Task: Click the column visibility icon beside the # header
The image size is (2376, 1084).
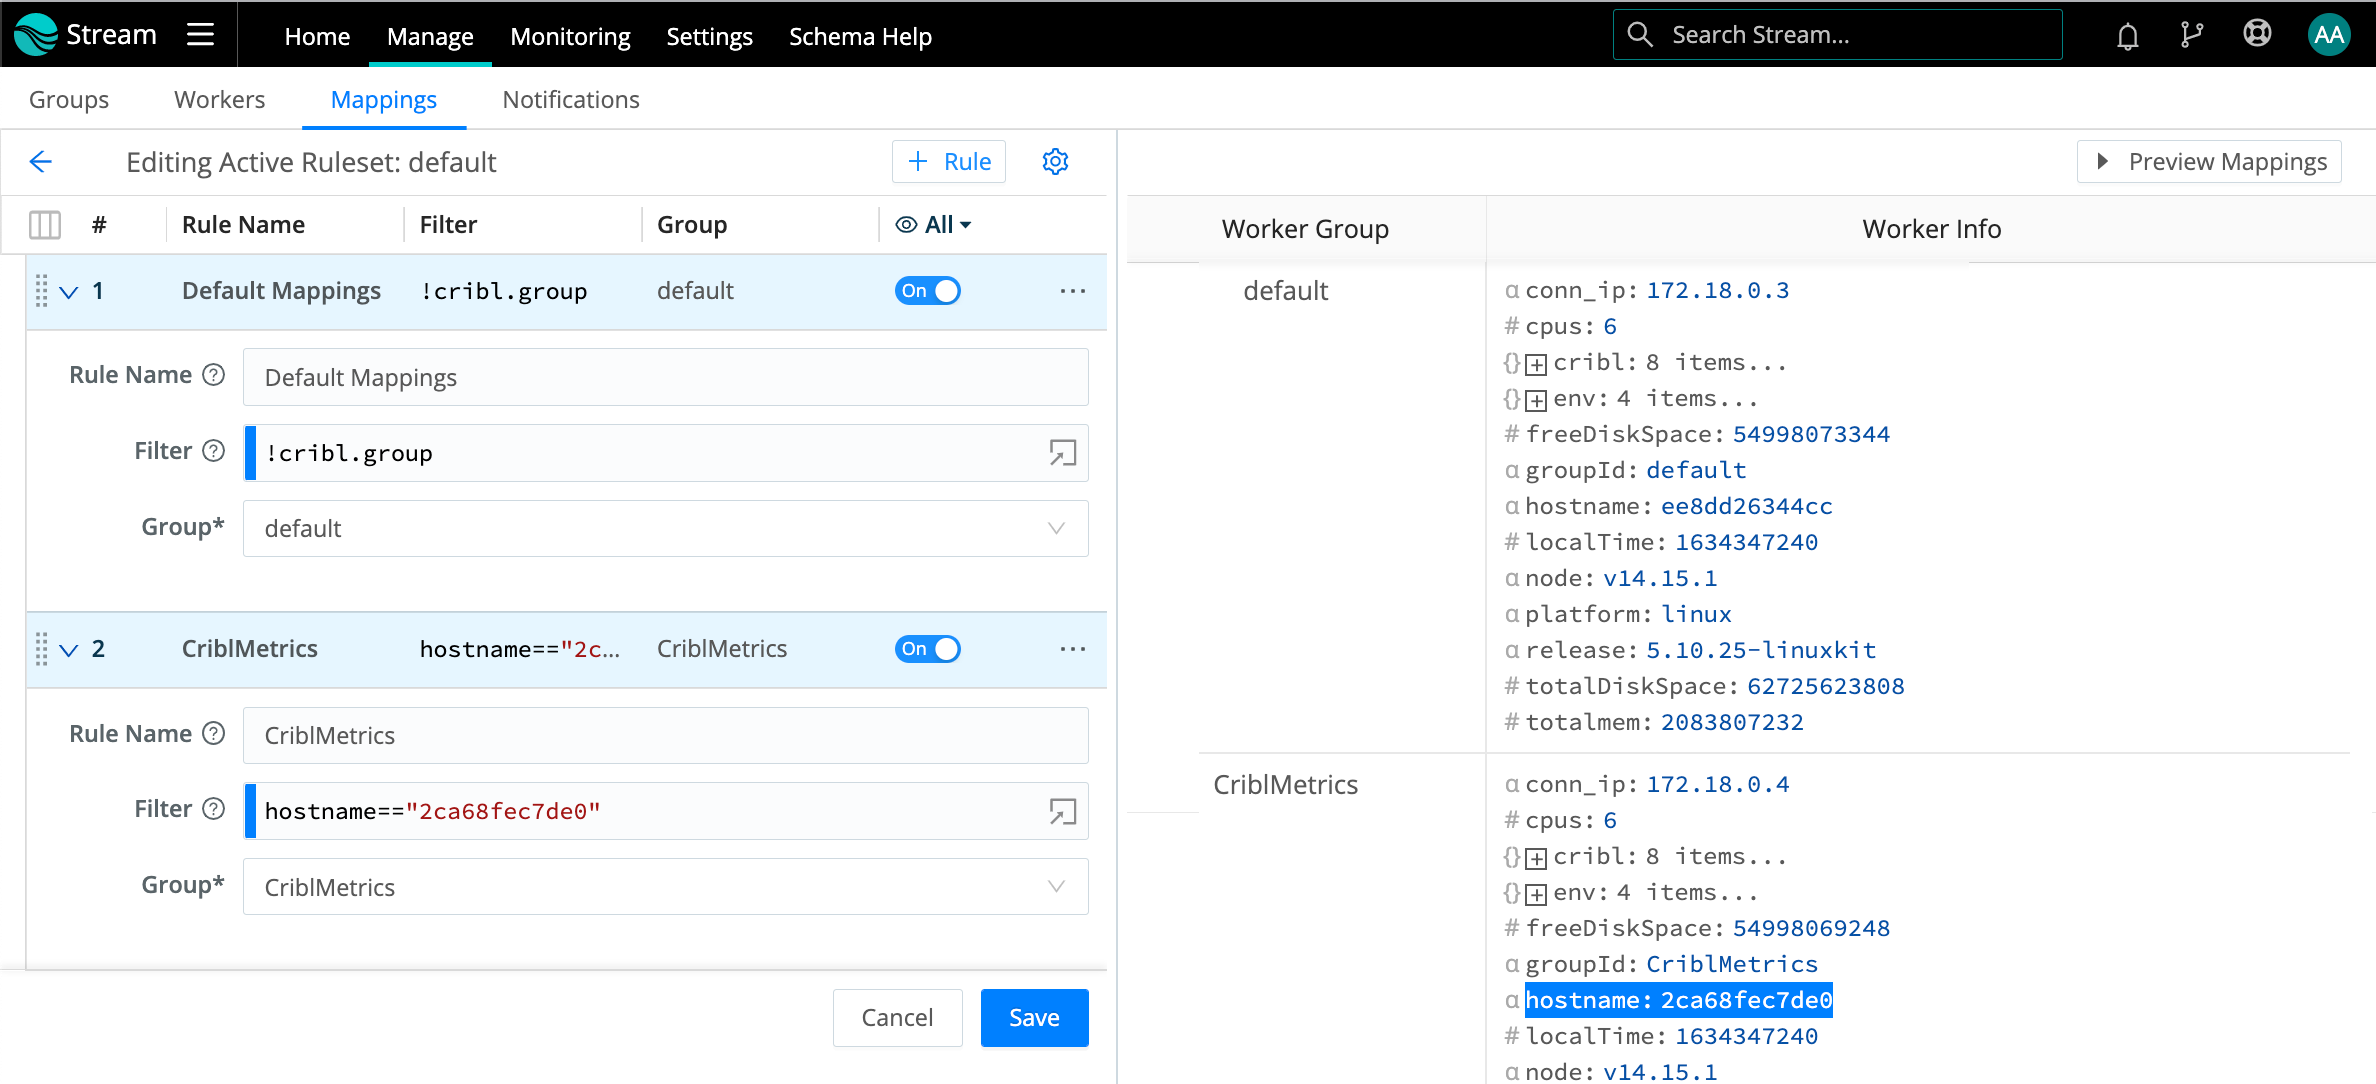Action: (44, 224)
